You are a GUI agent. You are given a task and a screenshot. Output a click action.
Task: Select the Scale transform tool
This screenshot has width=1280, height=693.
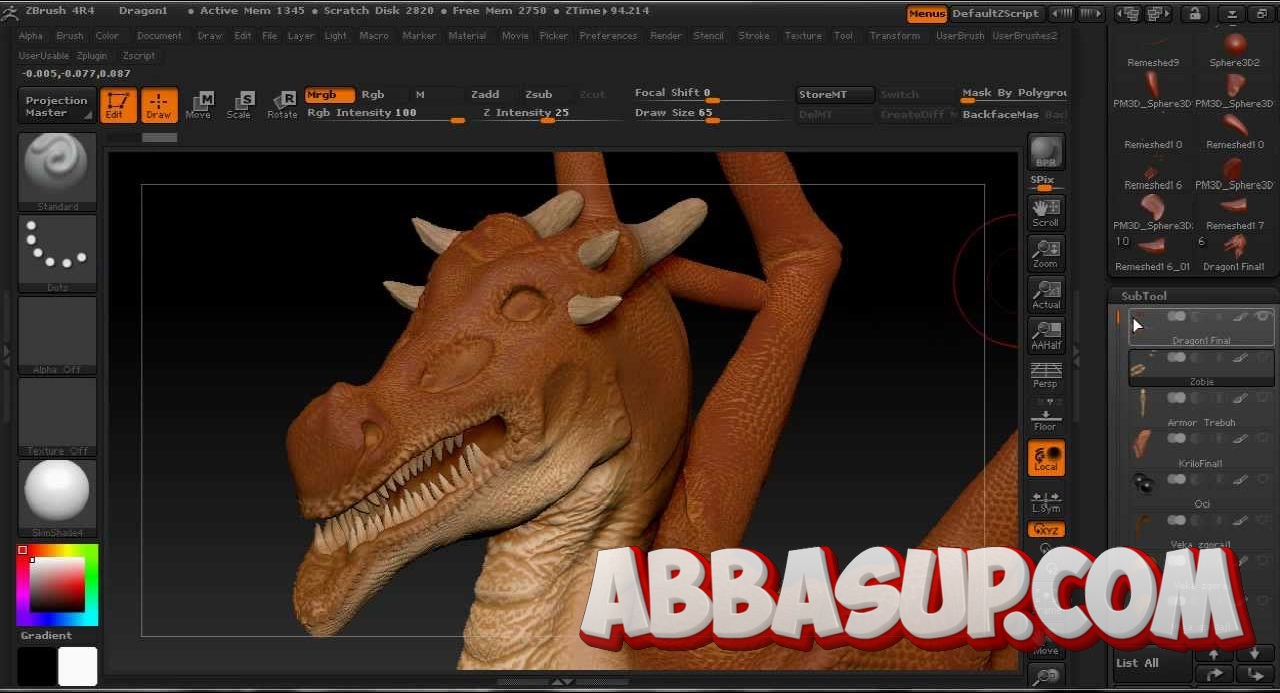tap(240, 105)
